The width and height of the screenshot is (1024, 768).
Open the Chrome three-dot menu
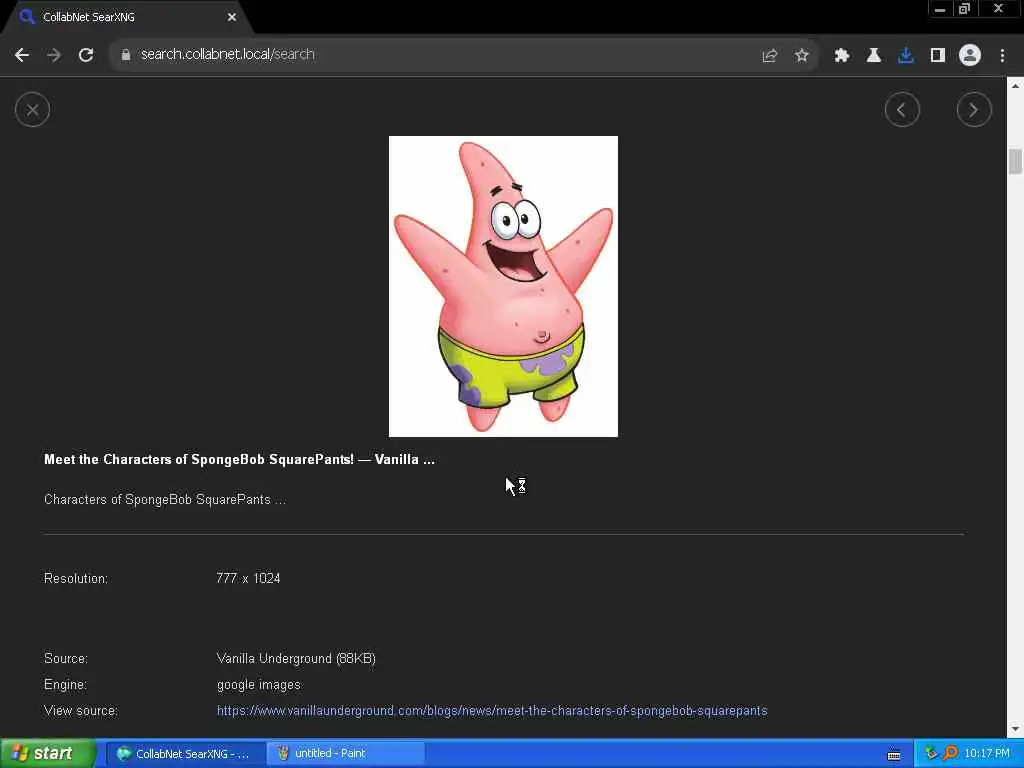(x=1002, y=56)
